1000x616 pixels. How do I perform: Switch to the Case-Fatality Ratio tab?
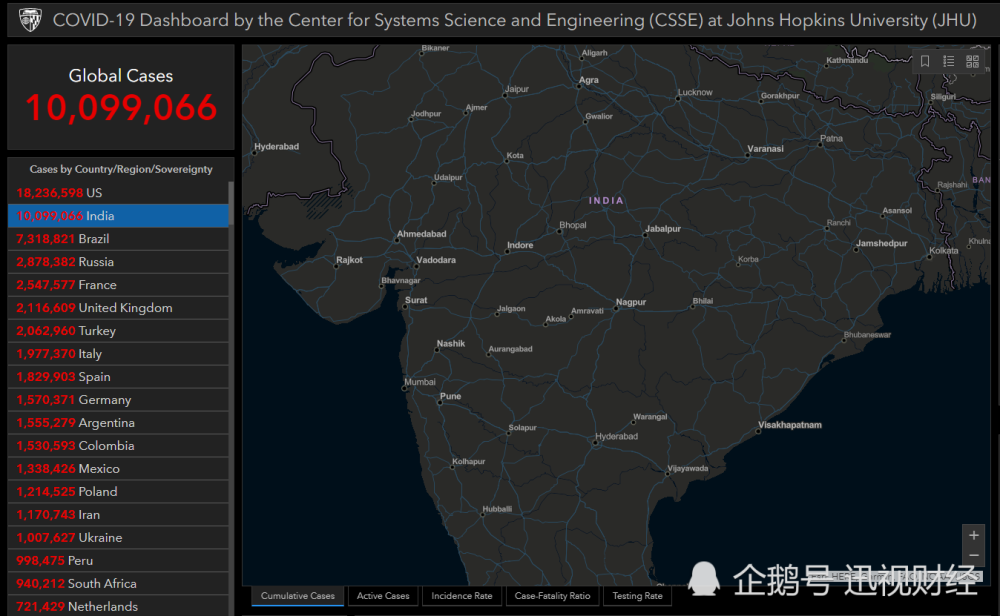coord(552,596)
